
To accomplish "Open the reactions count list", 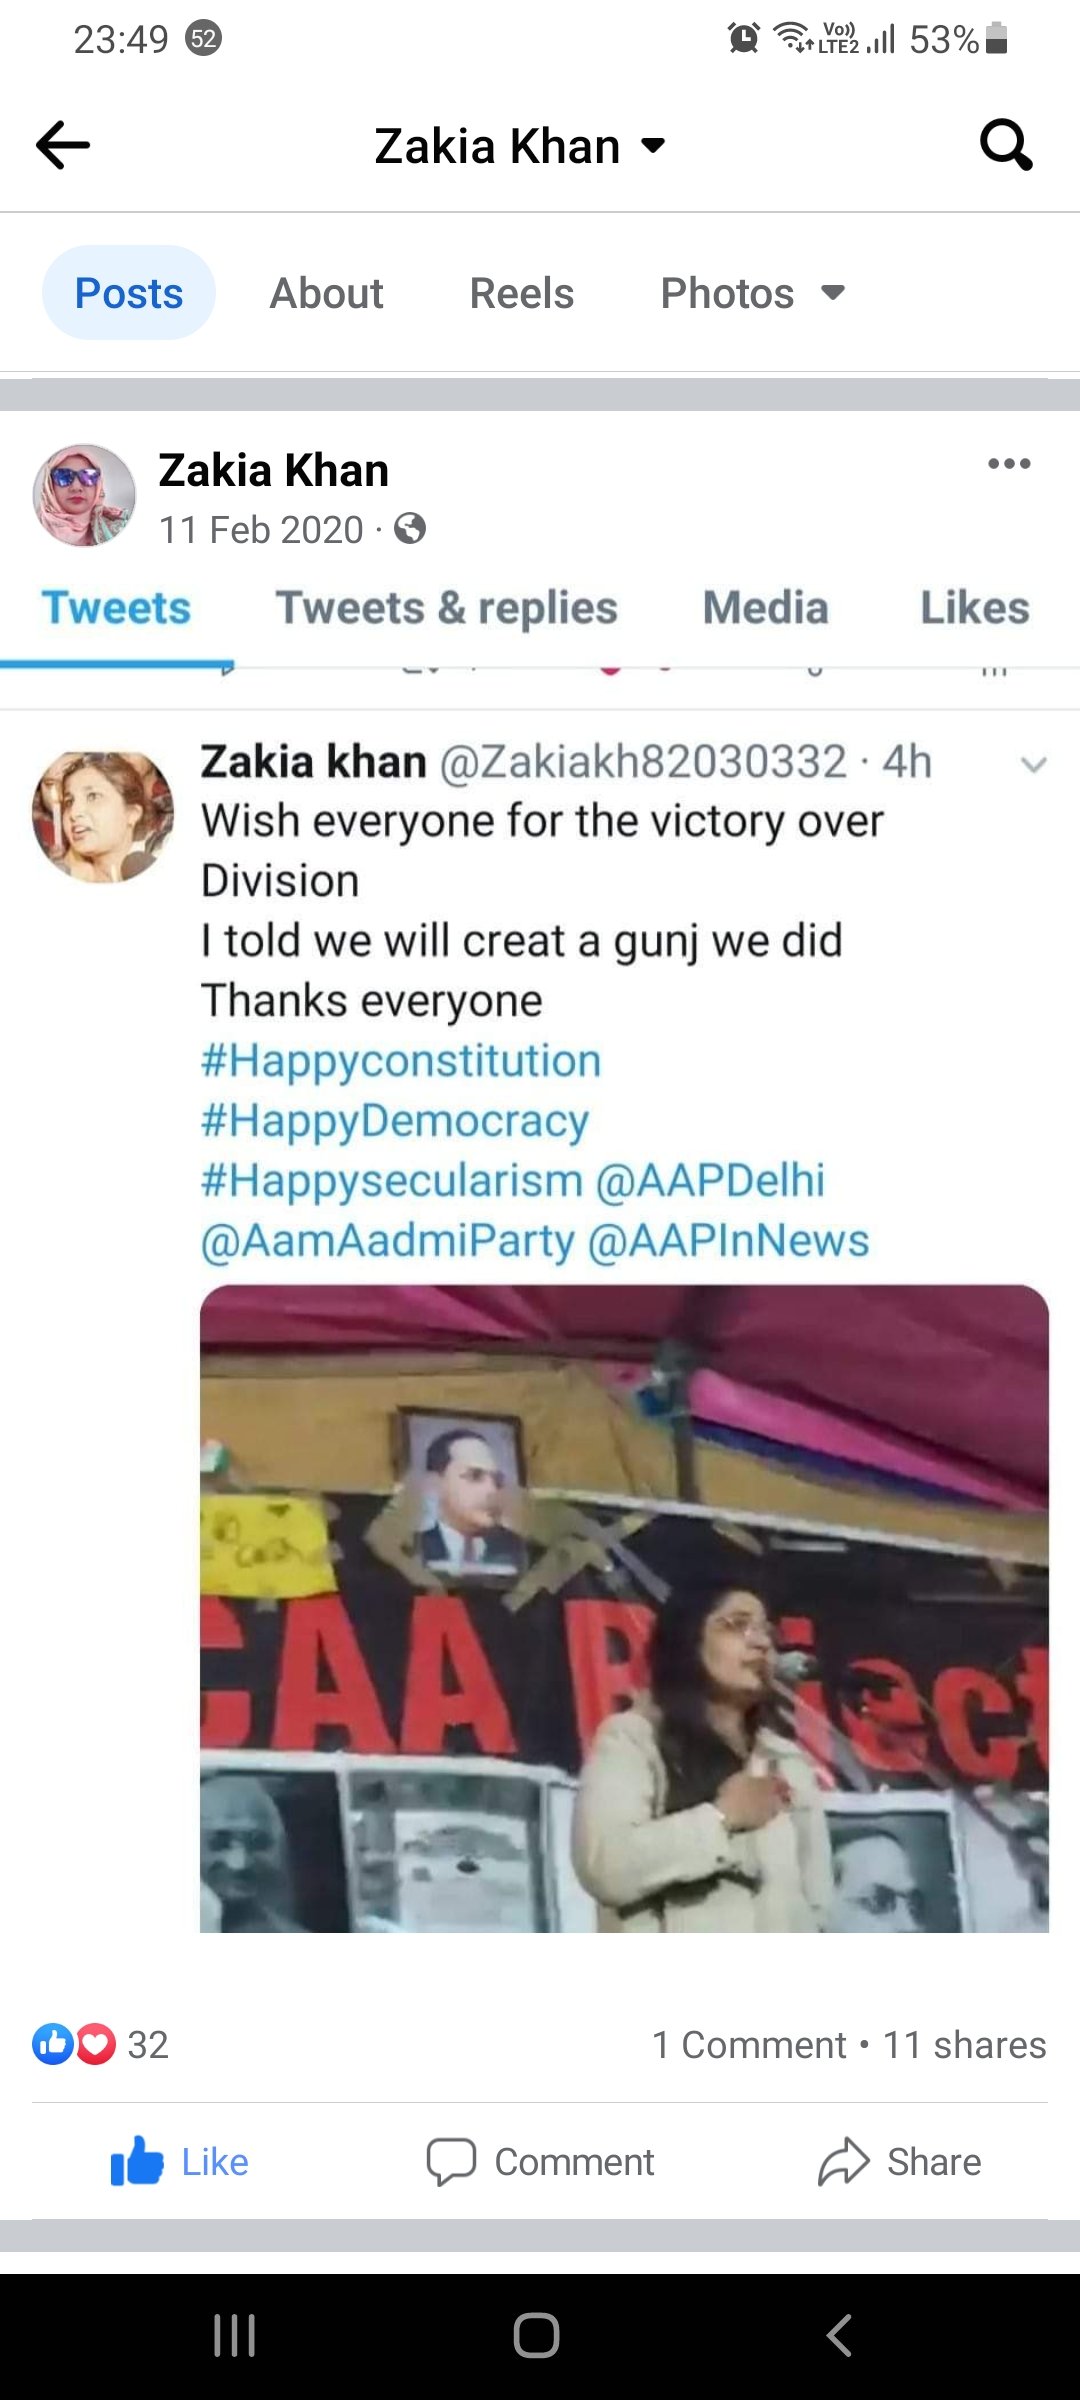I will 100,2045.
